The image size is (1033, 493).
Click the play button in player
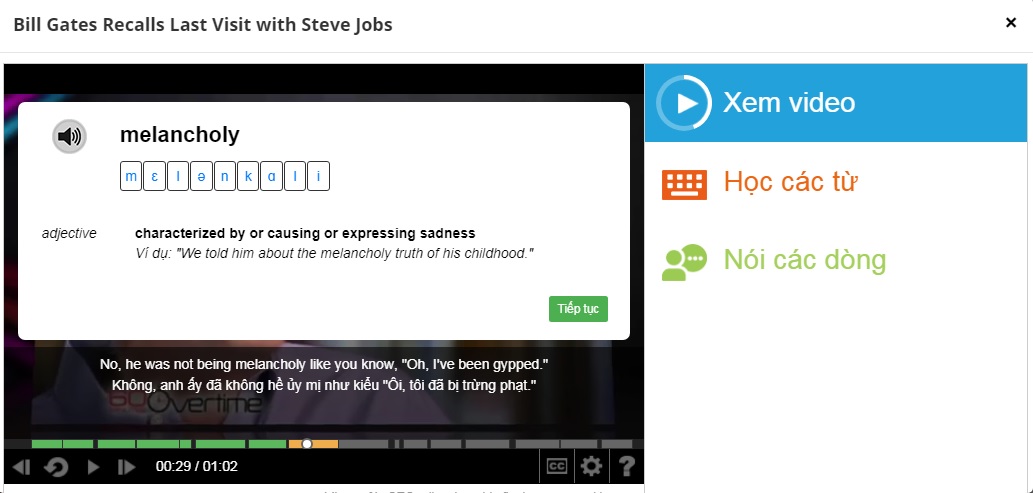[x=94, y=467]
